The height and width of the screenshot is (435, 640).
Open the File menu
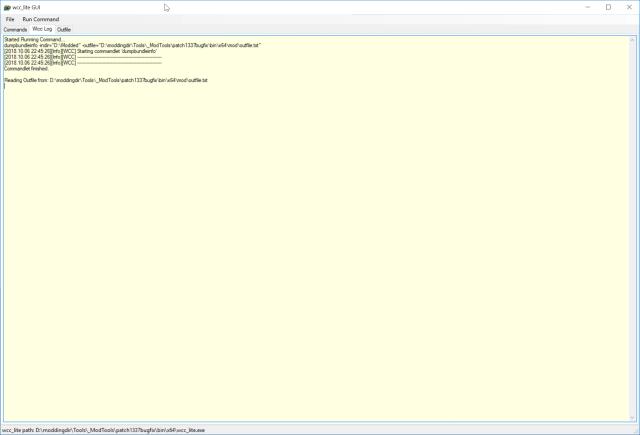(x=10, y=19)
